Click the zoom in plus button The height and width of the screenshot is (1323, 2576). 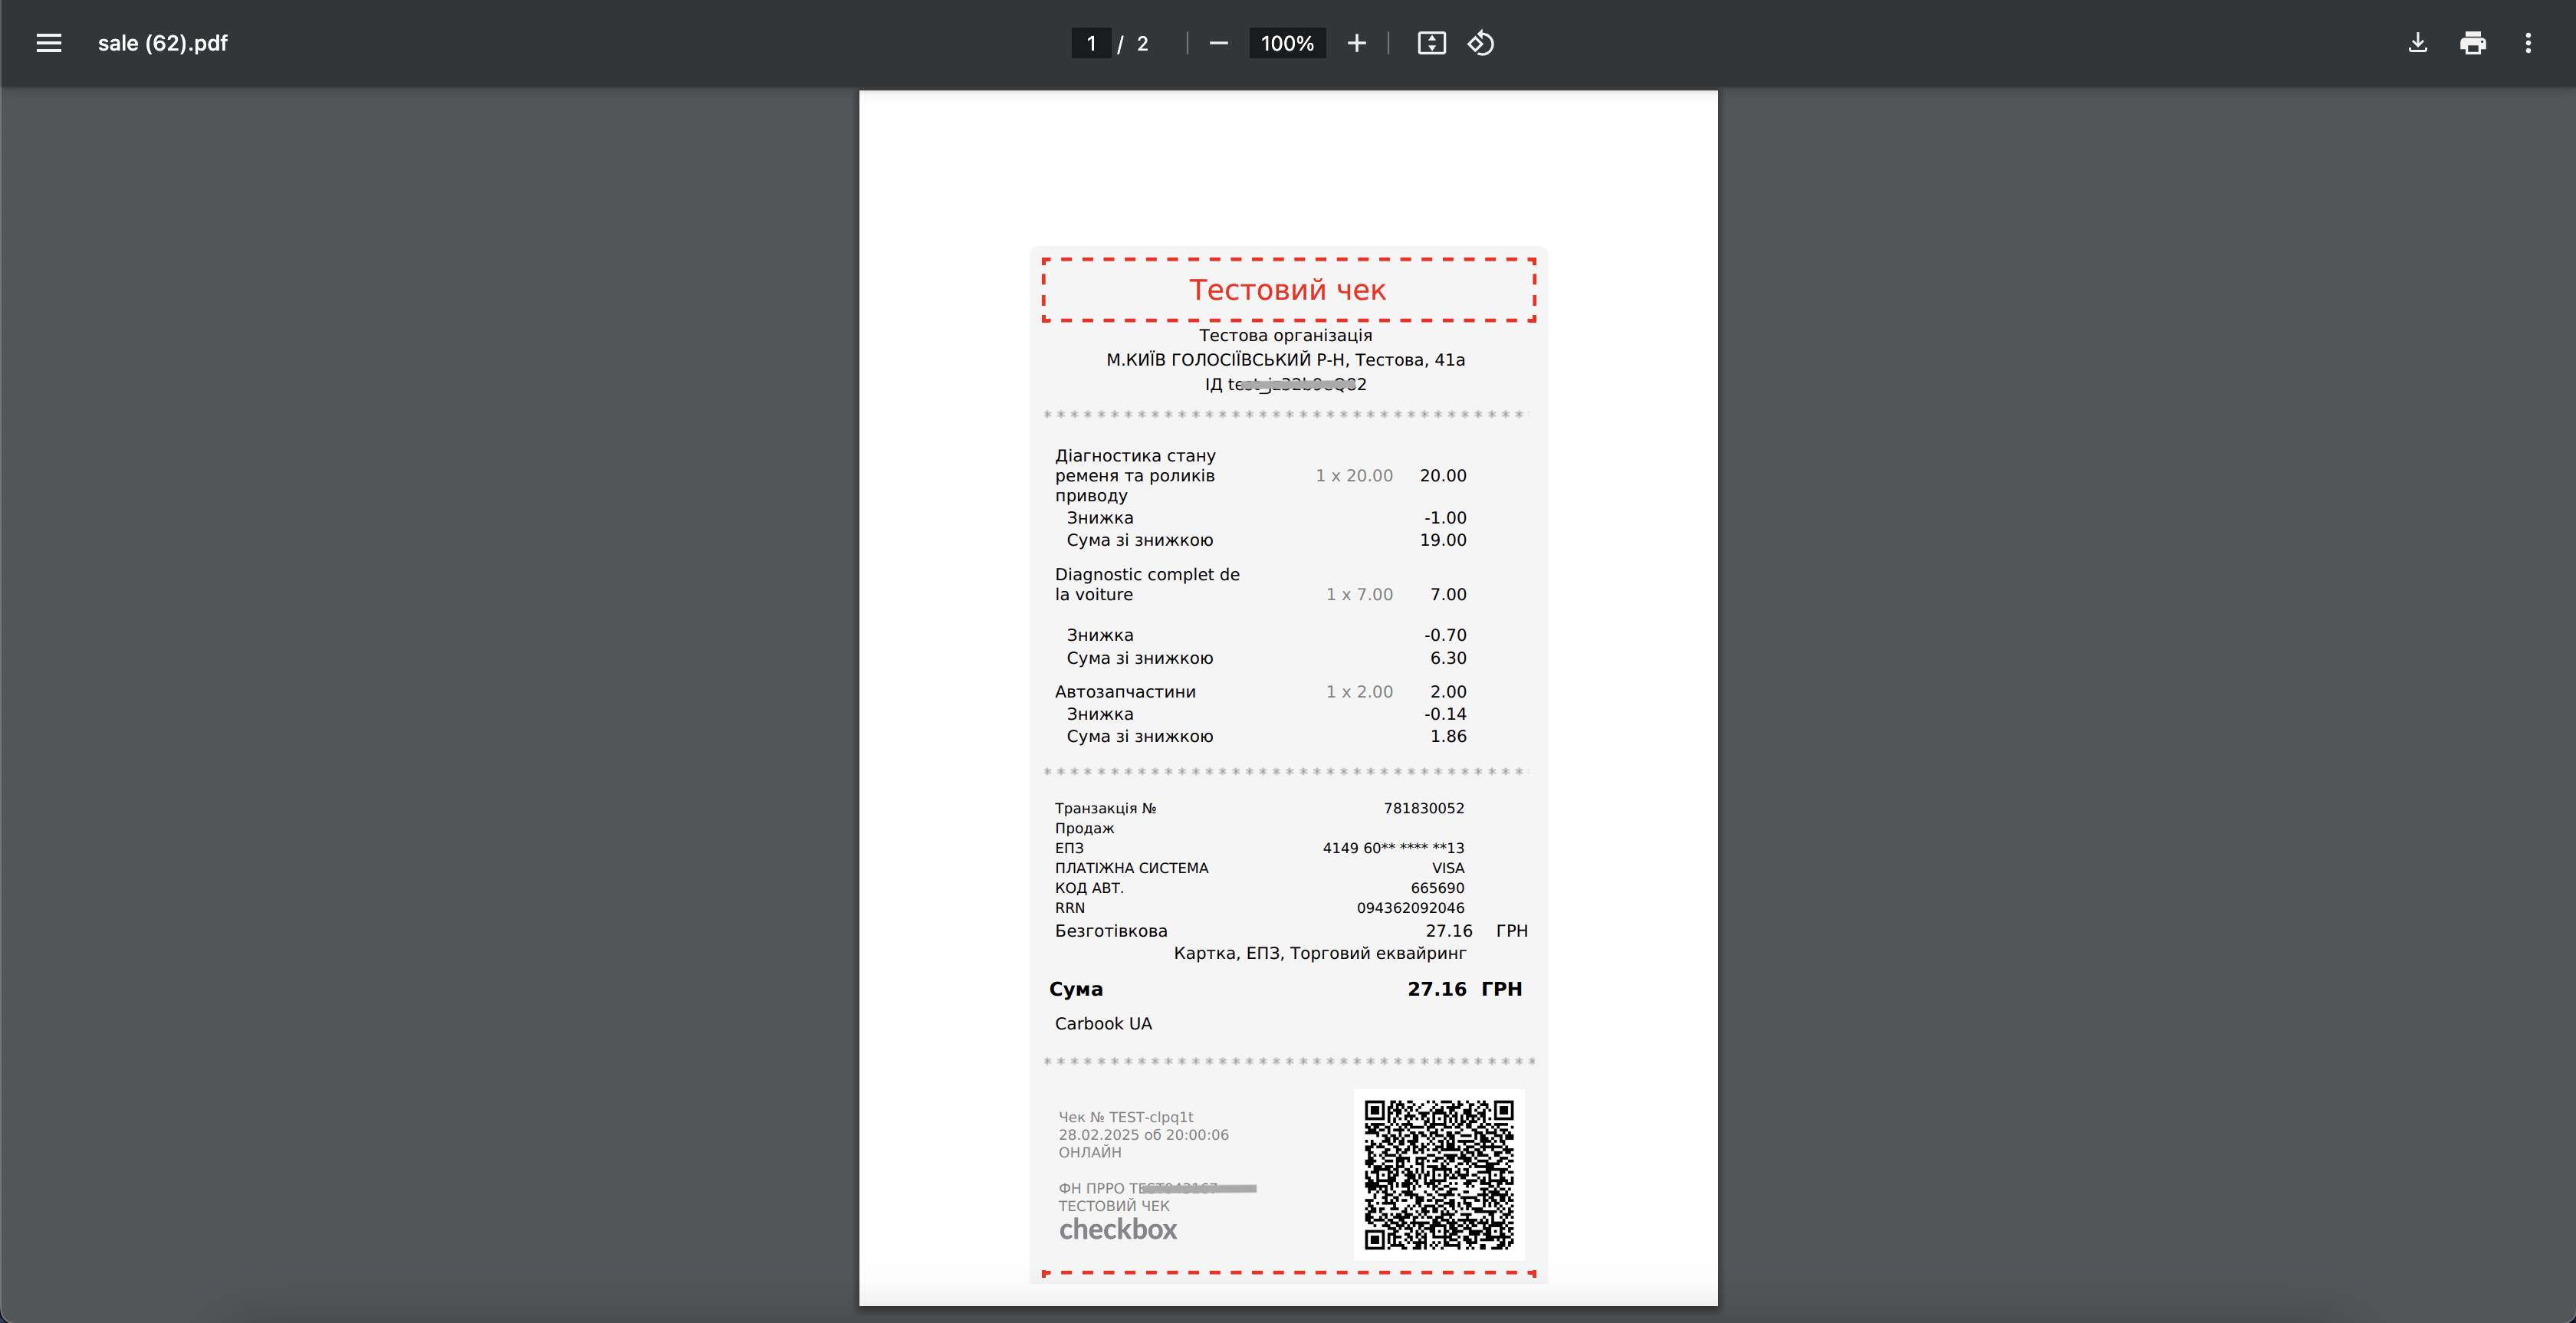[1356, 43]
